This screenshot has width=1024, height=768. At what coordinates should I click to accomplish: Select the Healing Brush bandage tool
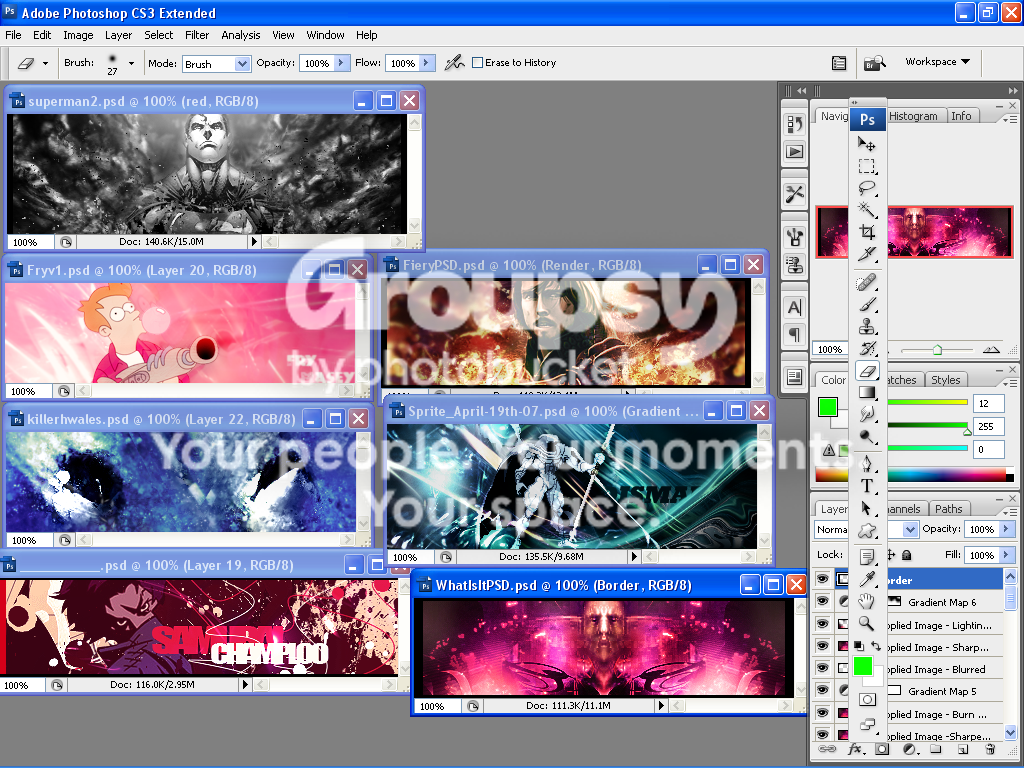click(x=867, y=283)
